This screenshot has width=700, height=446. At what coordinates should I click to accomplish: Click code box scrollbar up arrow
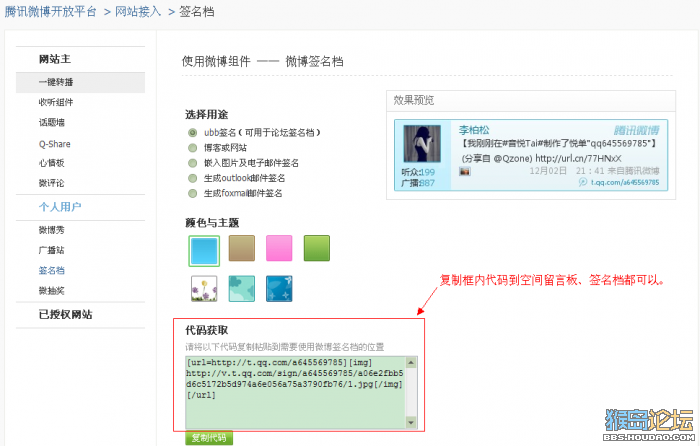(411, 362)
